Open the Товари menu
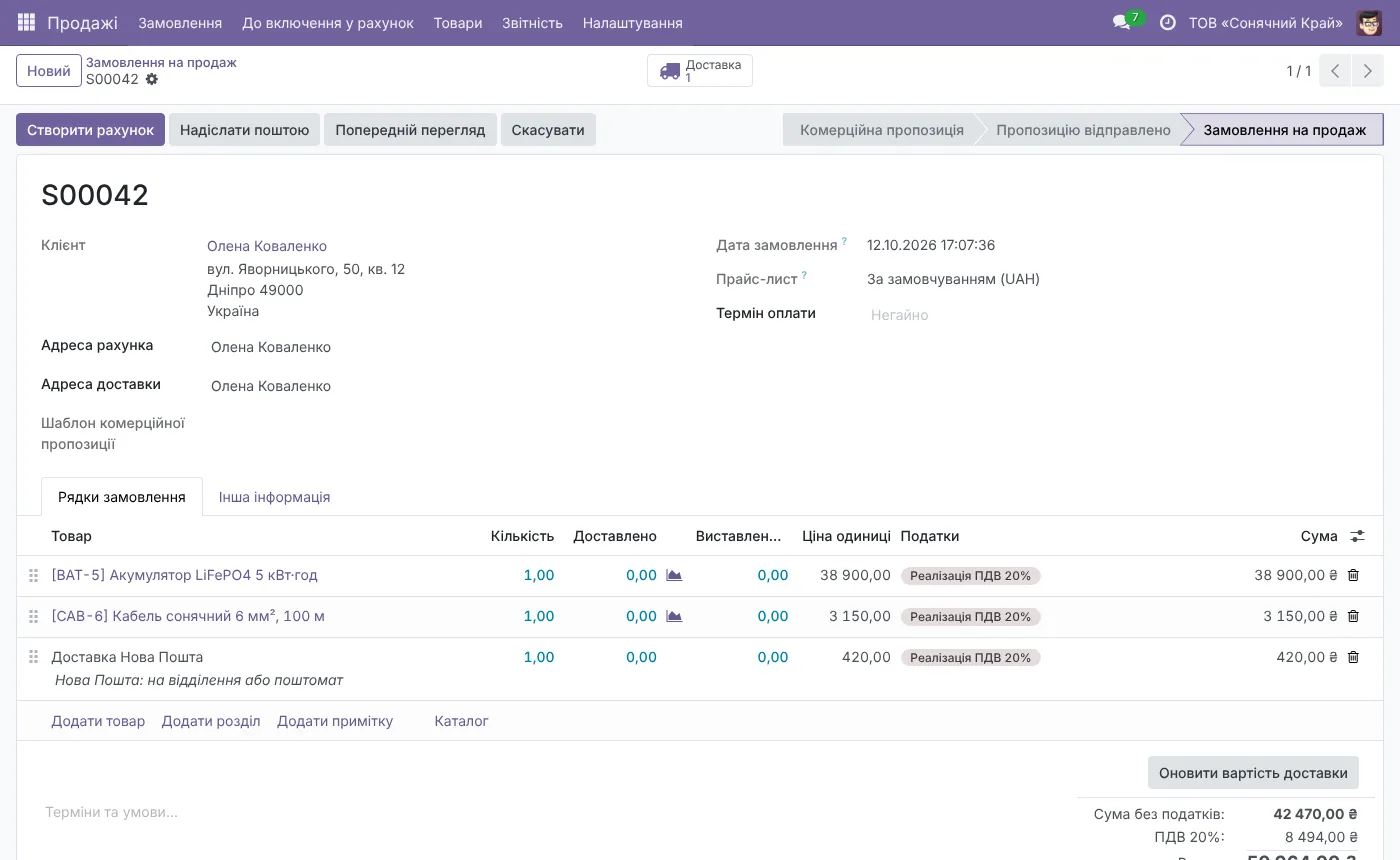 click(x=458, y=22)
